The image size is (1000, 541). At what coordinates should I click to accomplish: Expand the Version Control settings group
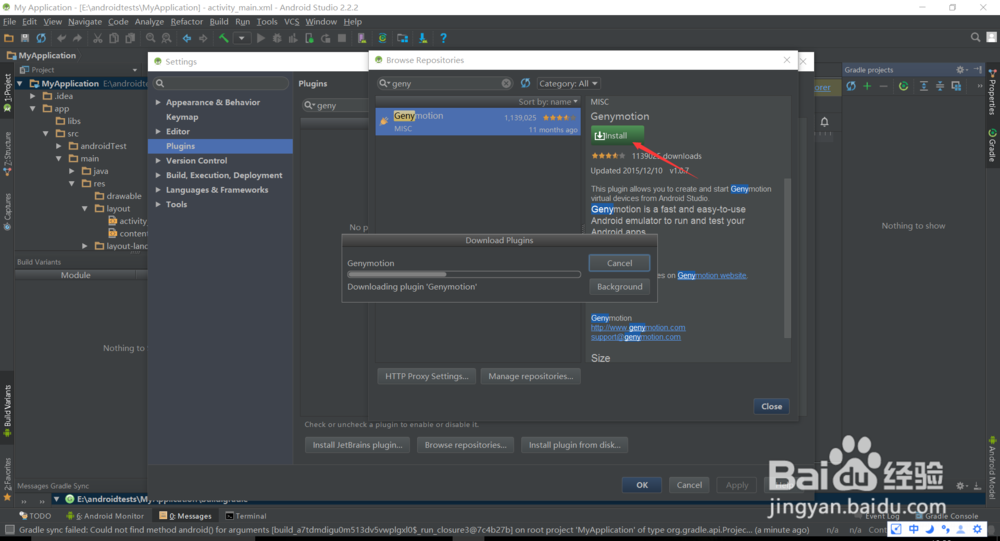point(158,161)
